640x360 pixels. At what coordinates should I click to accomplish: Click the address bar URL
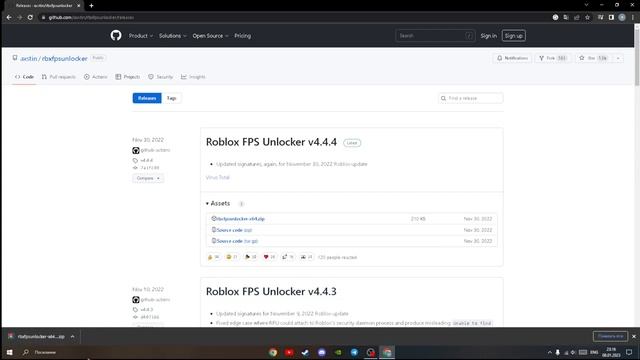tap(91, 18)
